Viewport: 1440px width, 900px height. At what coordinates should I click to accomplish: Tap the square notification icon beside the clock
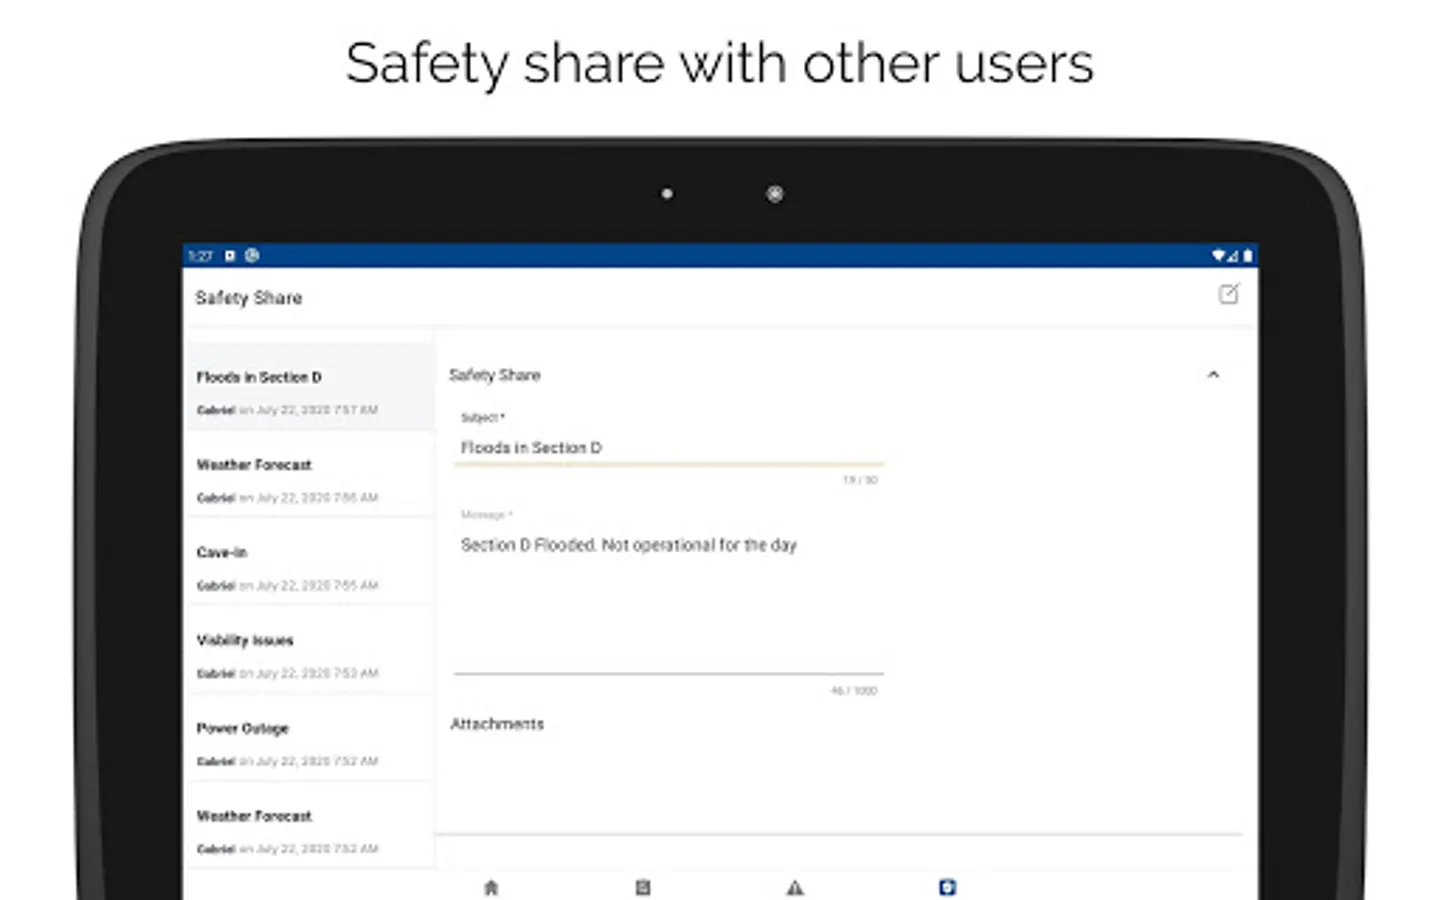230,256
